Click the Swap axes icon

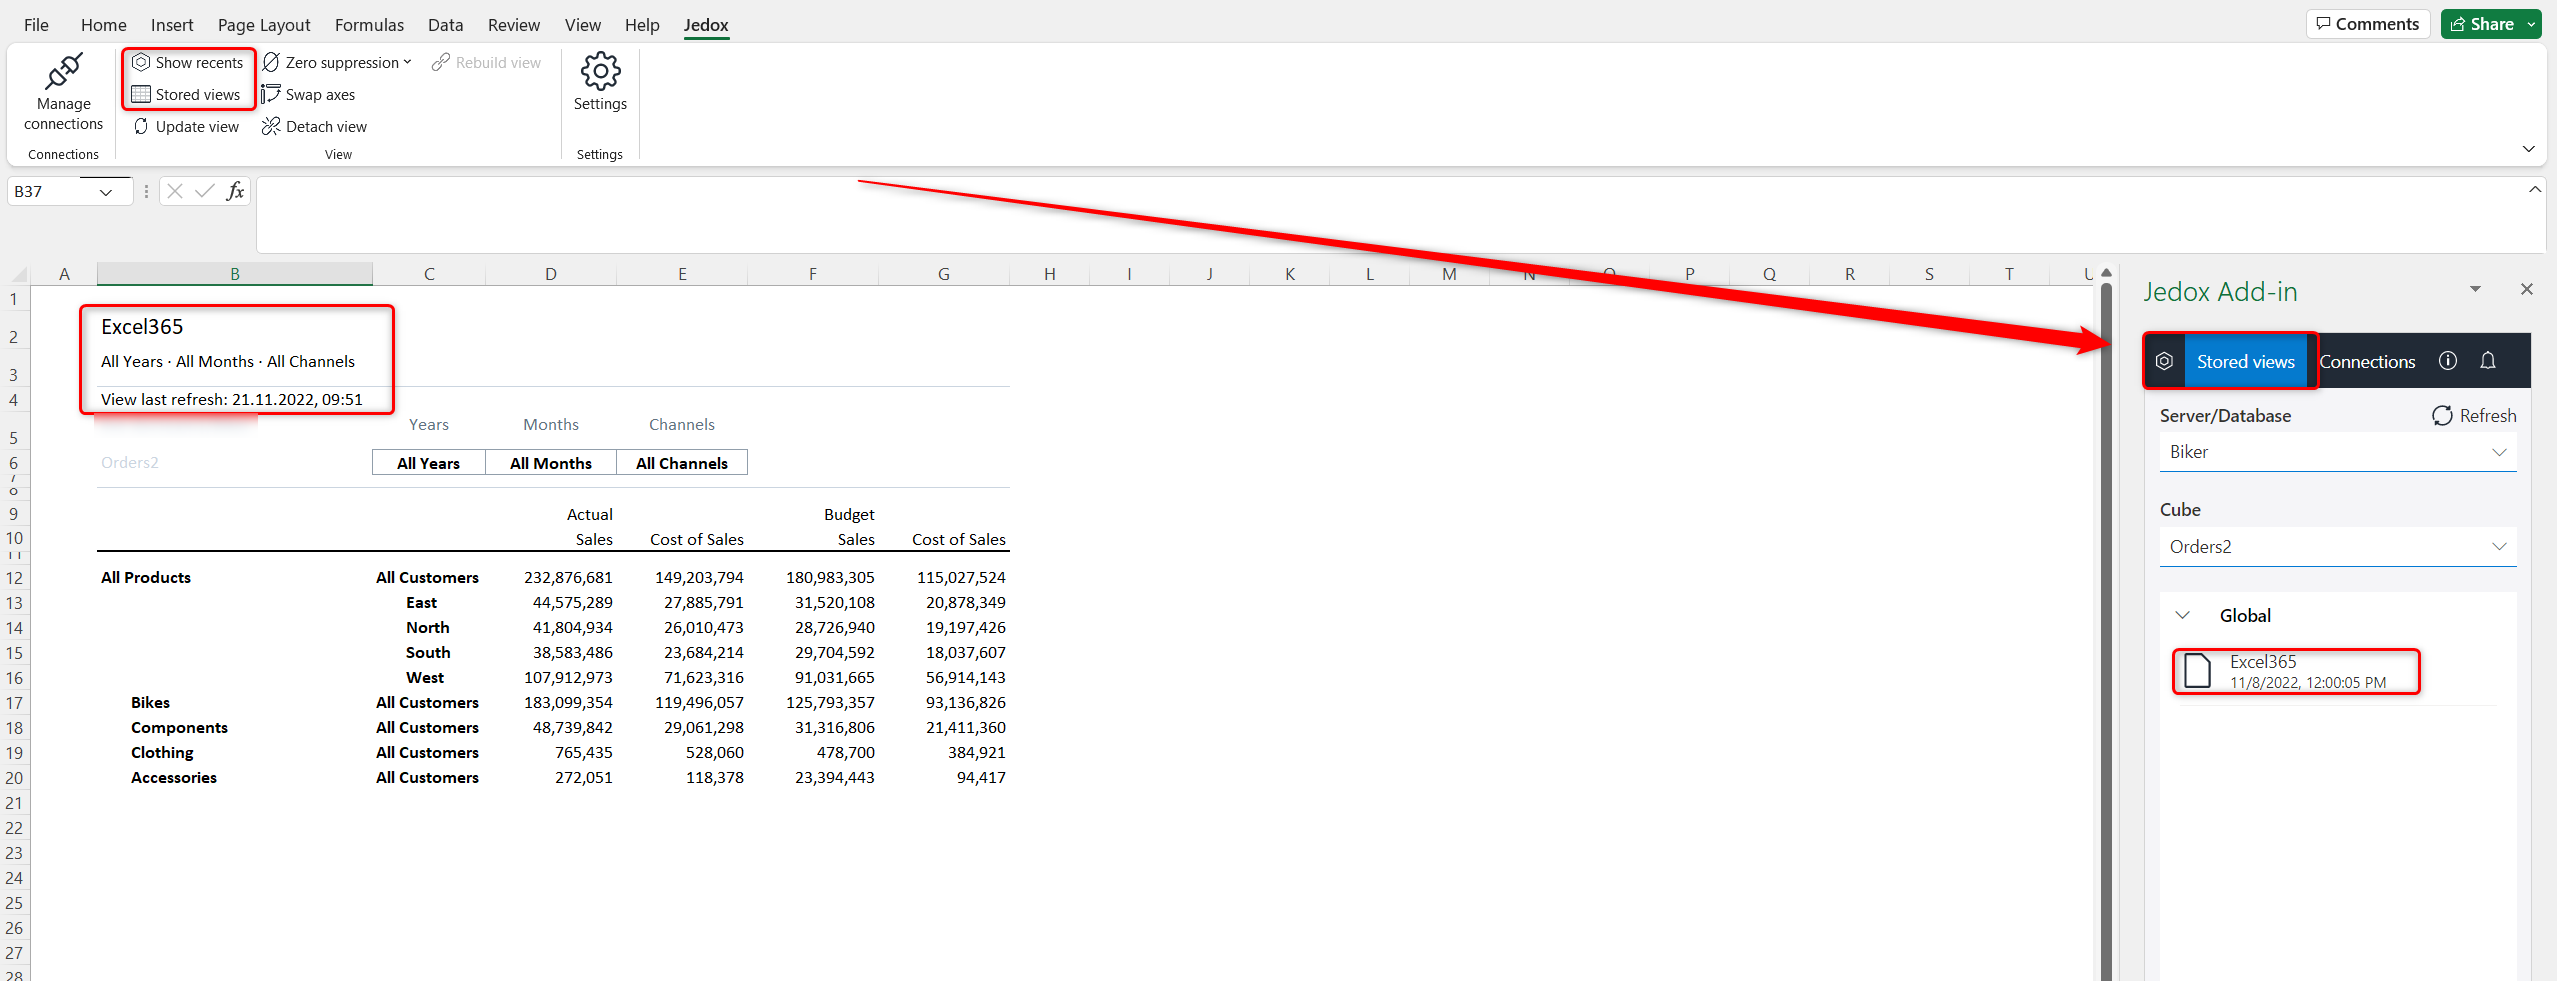[271, 94]
